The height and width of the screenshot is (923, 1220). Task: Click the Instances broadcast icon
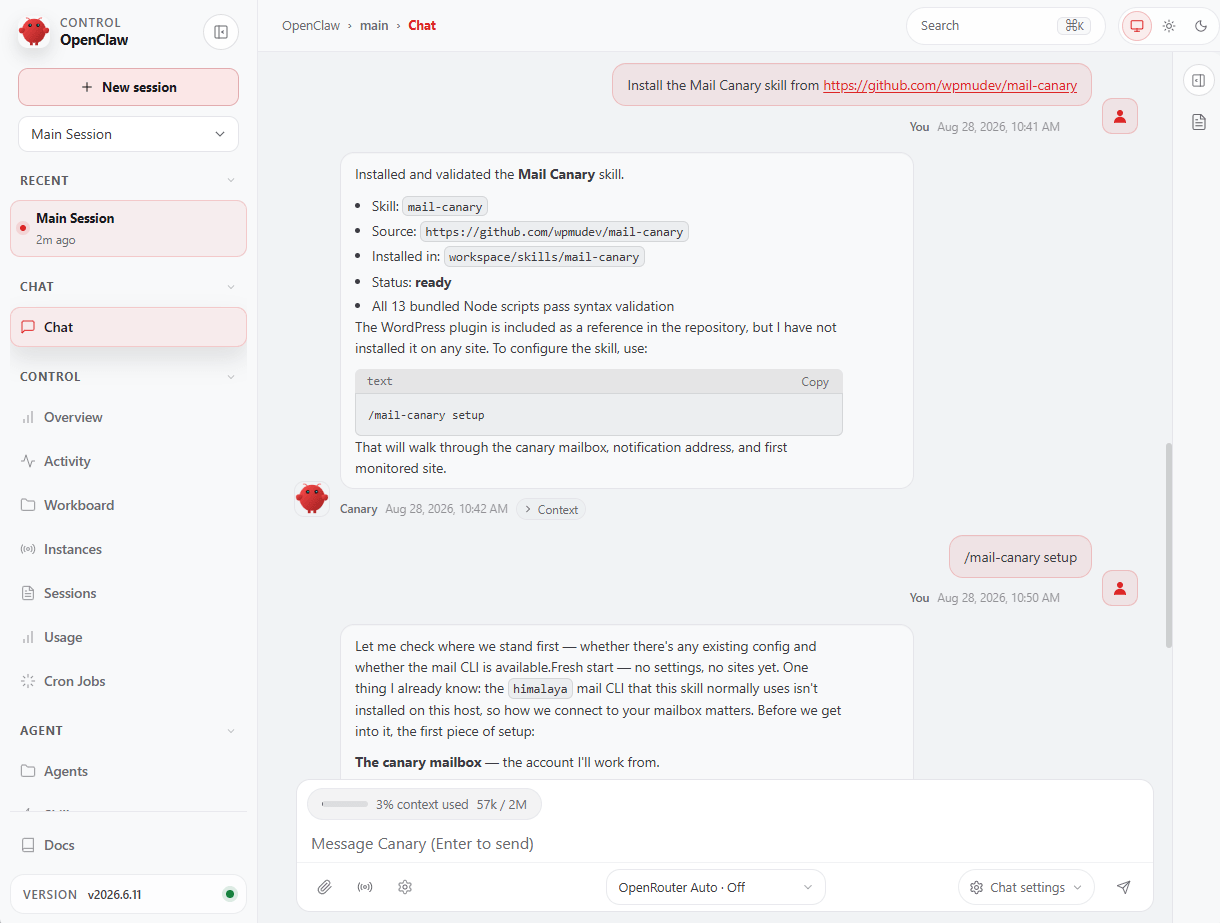28,549
